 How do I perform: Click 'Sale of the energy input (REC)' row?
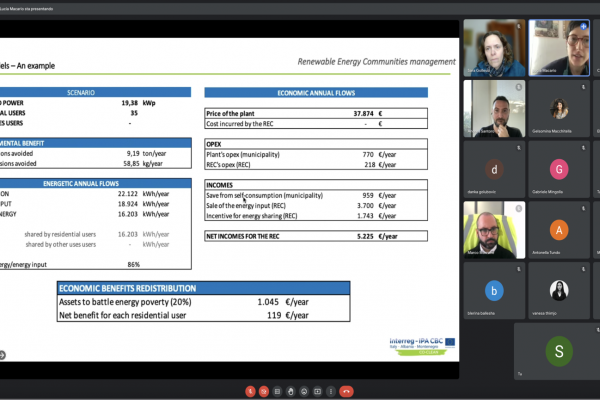[x=316, y=206]
